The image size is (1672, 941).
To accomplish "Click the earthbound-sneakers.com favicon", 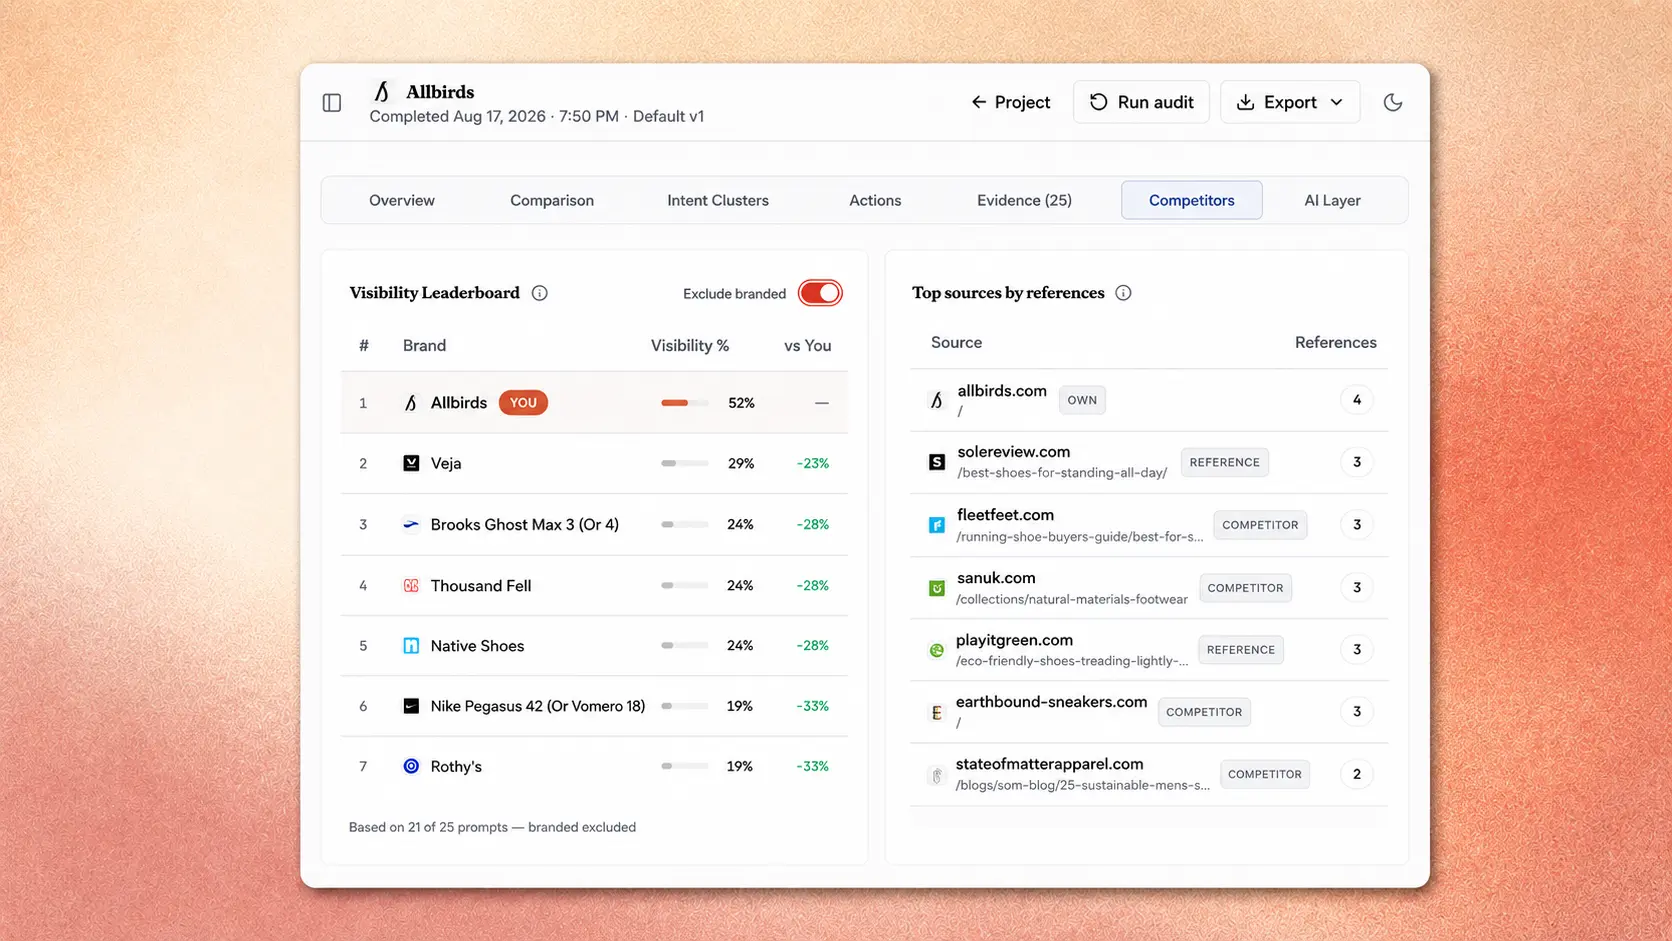I will [x=937, y=712].
